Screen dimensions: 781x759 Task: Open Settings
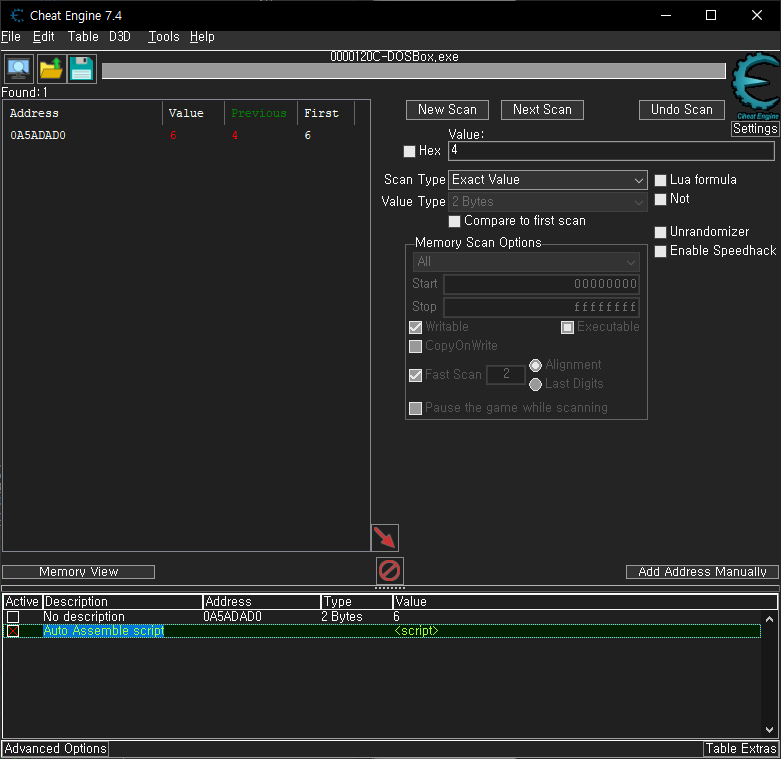[755, 128]
